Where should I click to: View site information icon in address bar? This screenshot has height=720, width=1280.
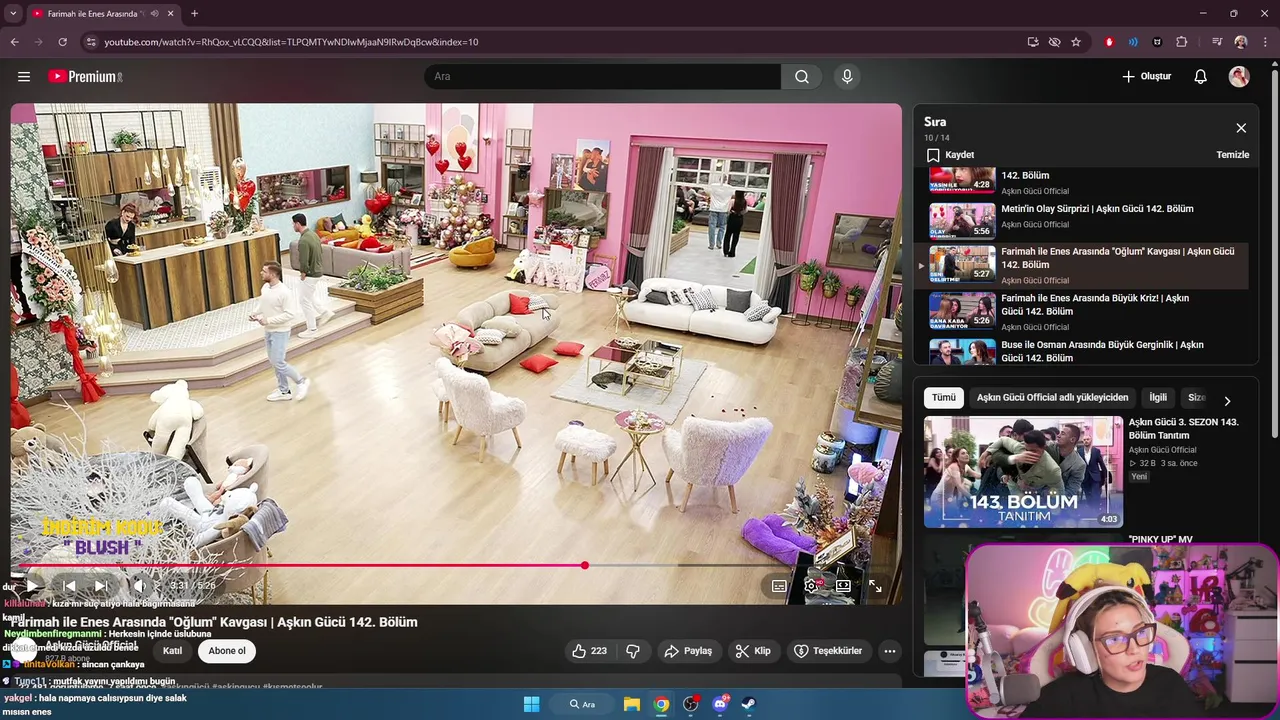point(91,42)
